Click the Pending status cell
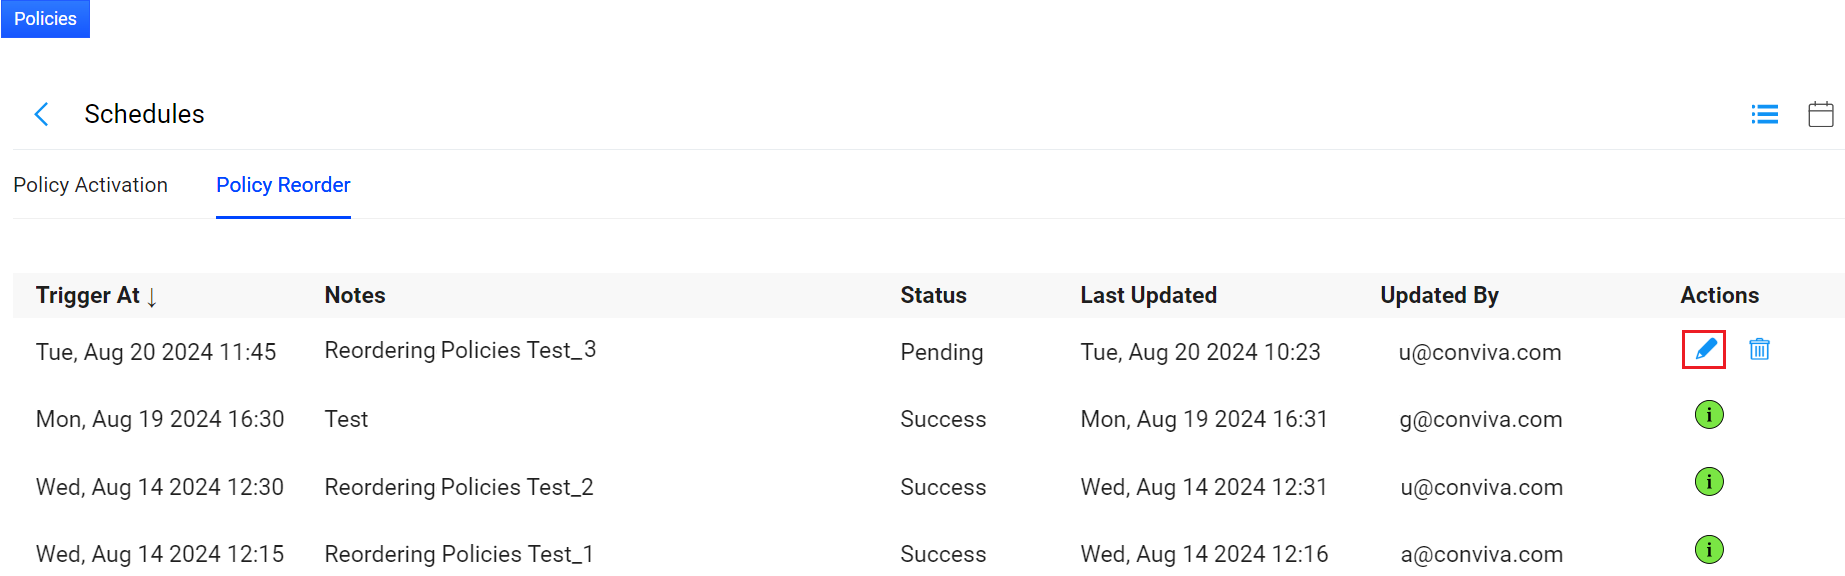The height and width of the screenshot is (576, 1845). [x=941, y=352]
